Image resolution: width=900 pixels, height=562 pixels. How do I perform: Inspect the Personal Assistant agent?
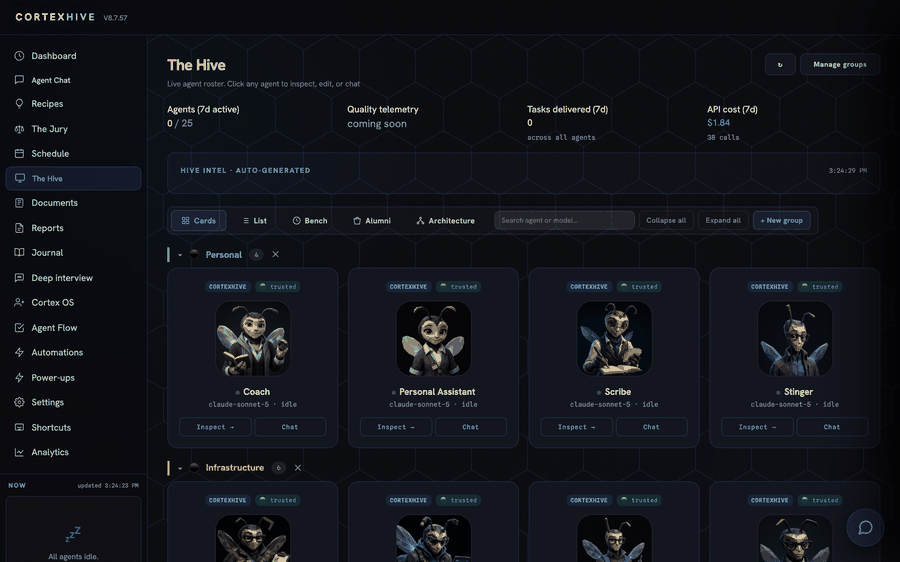click(x=396, y=427)
